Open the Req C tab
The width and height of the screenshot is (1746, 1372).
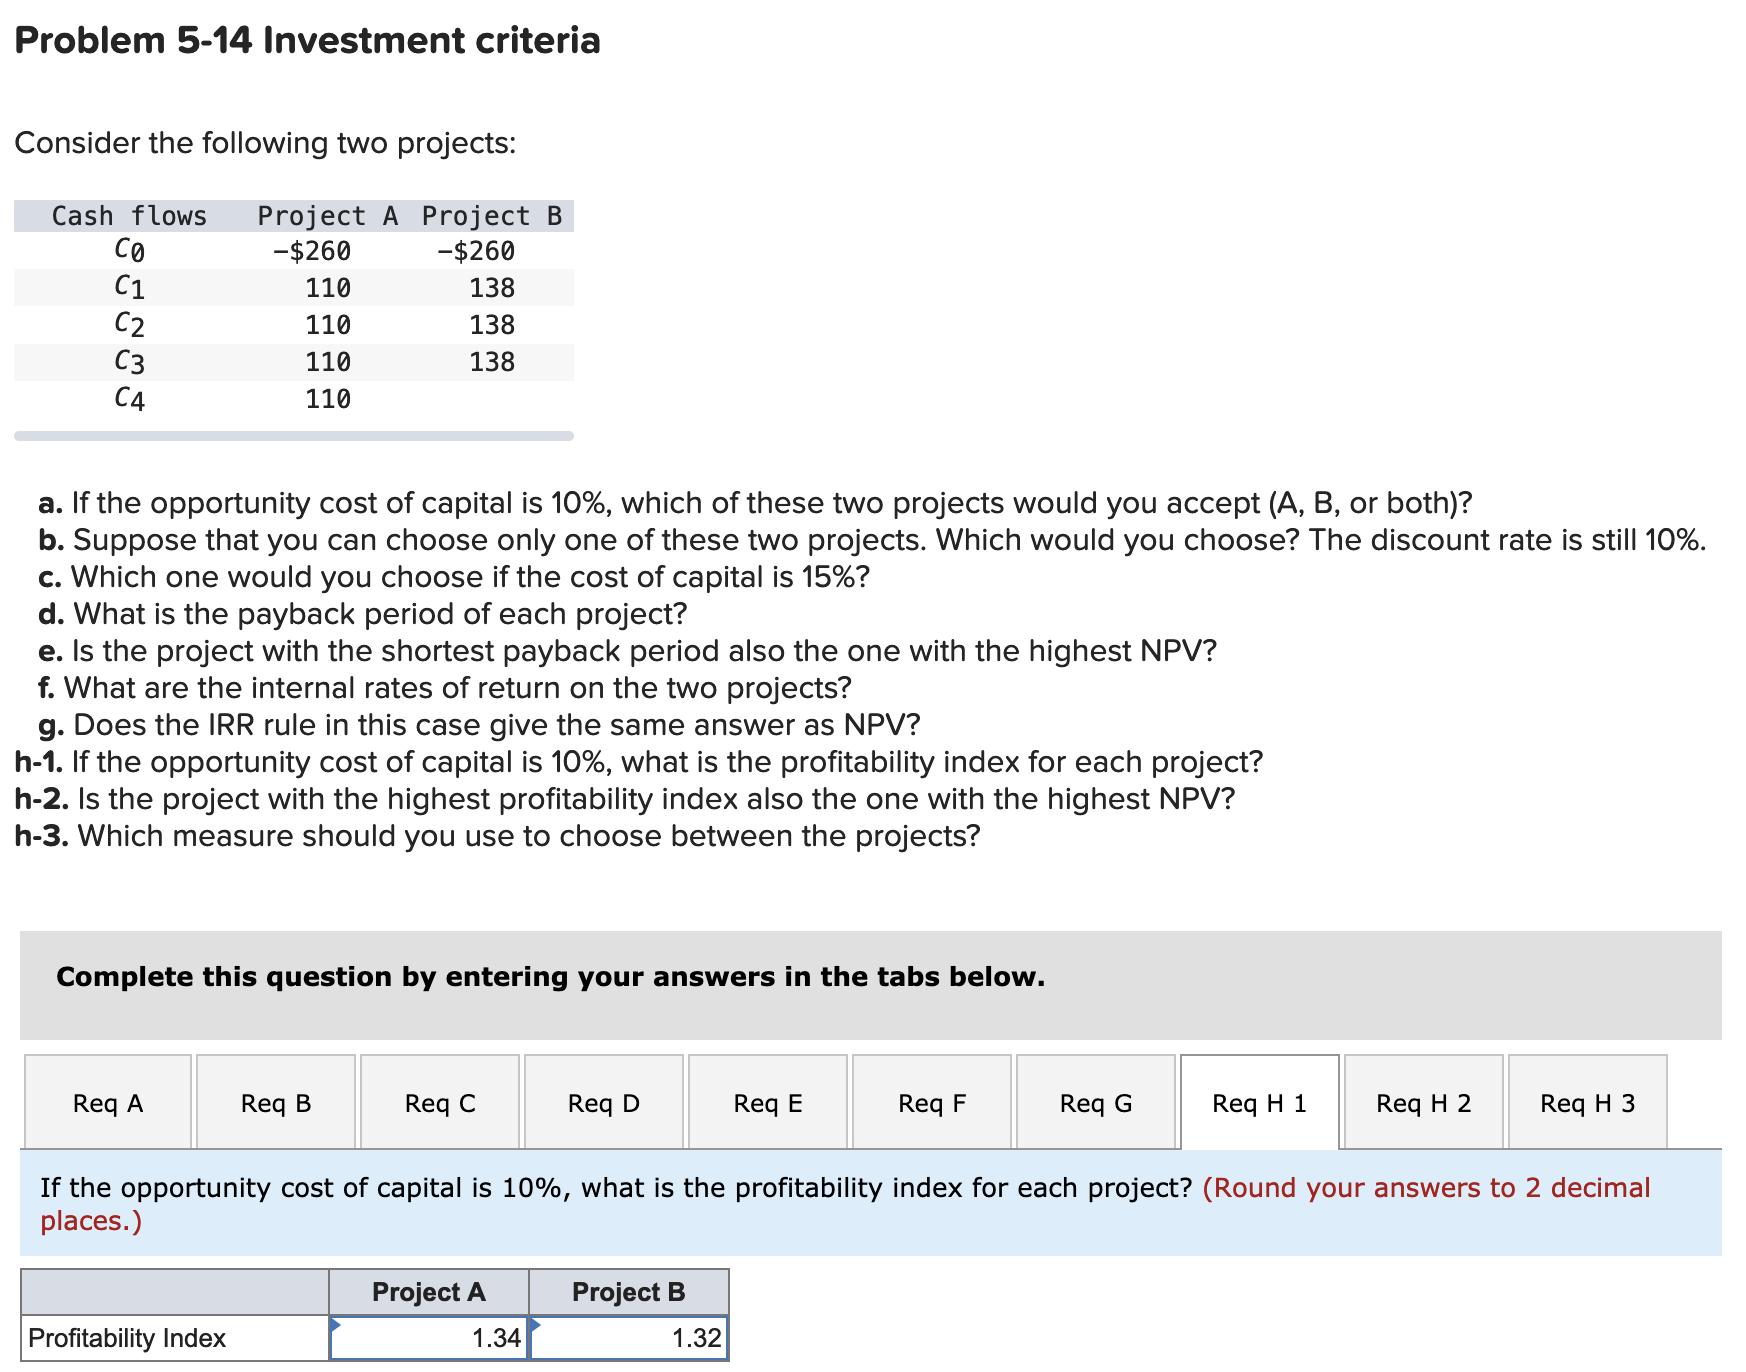click(439, 1102)
